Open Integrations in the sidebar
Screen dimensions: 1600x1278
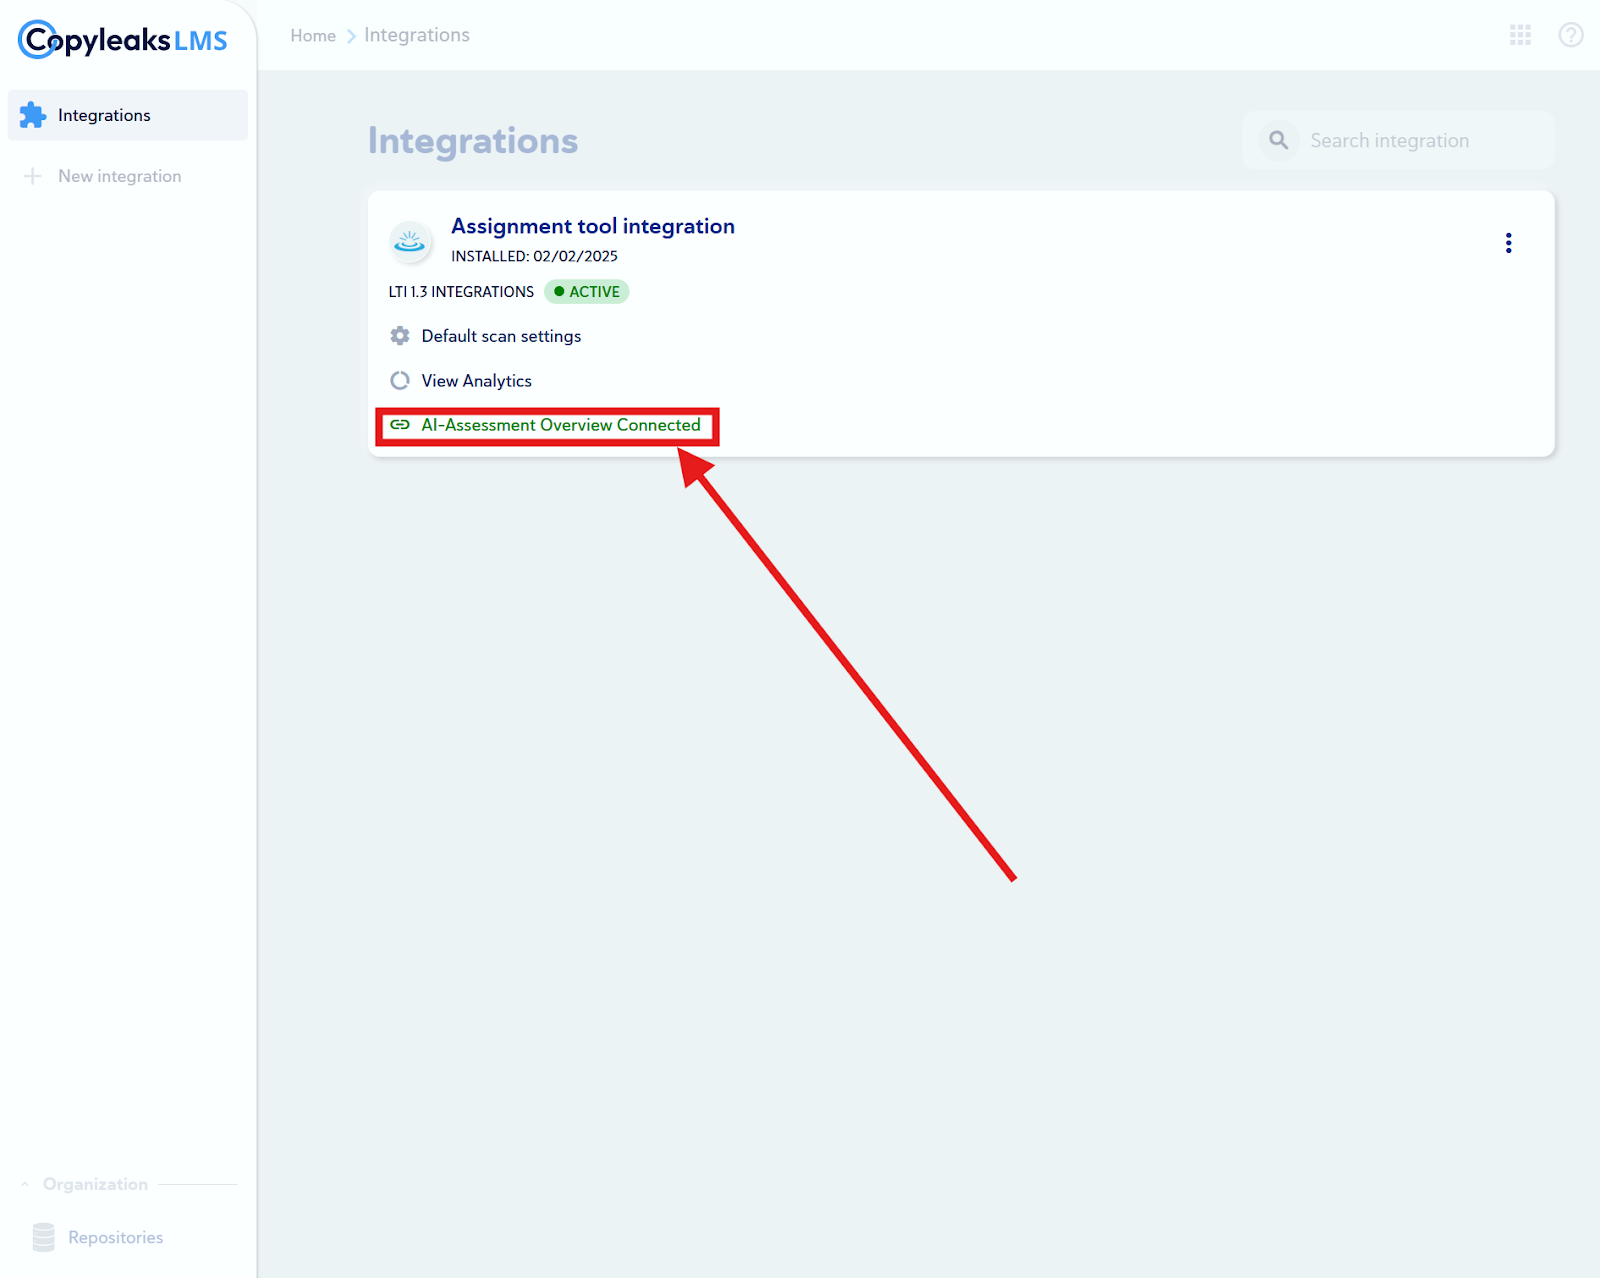[128, 115]
